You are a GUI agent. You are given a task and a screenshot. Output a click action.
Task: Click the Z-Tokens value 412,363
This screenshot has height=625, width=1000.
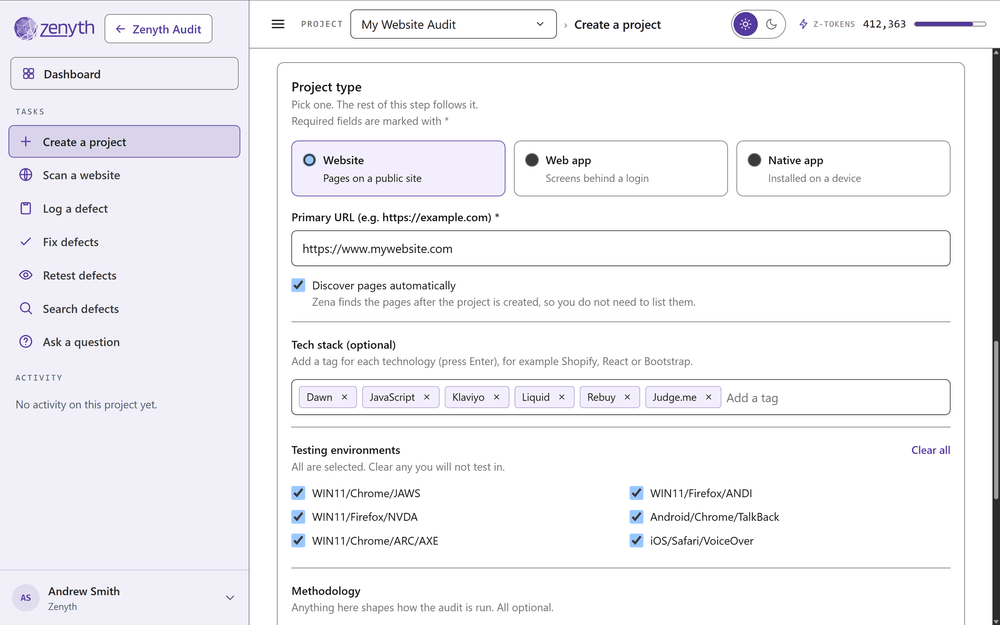click(x=884, y=24)
